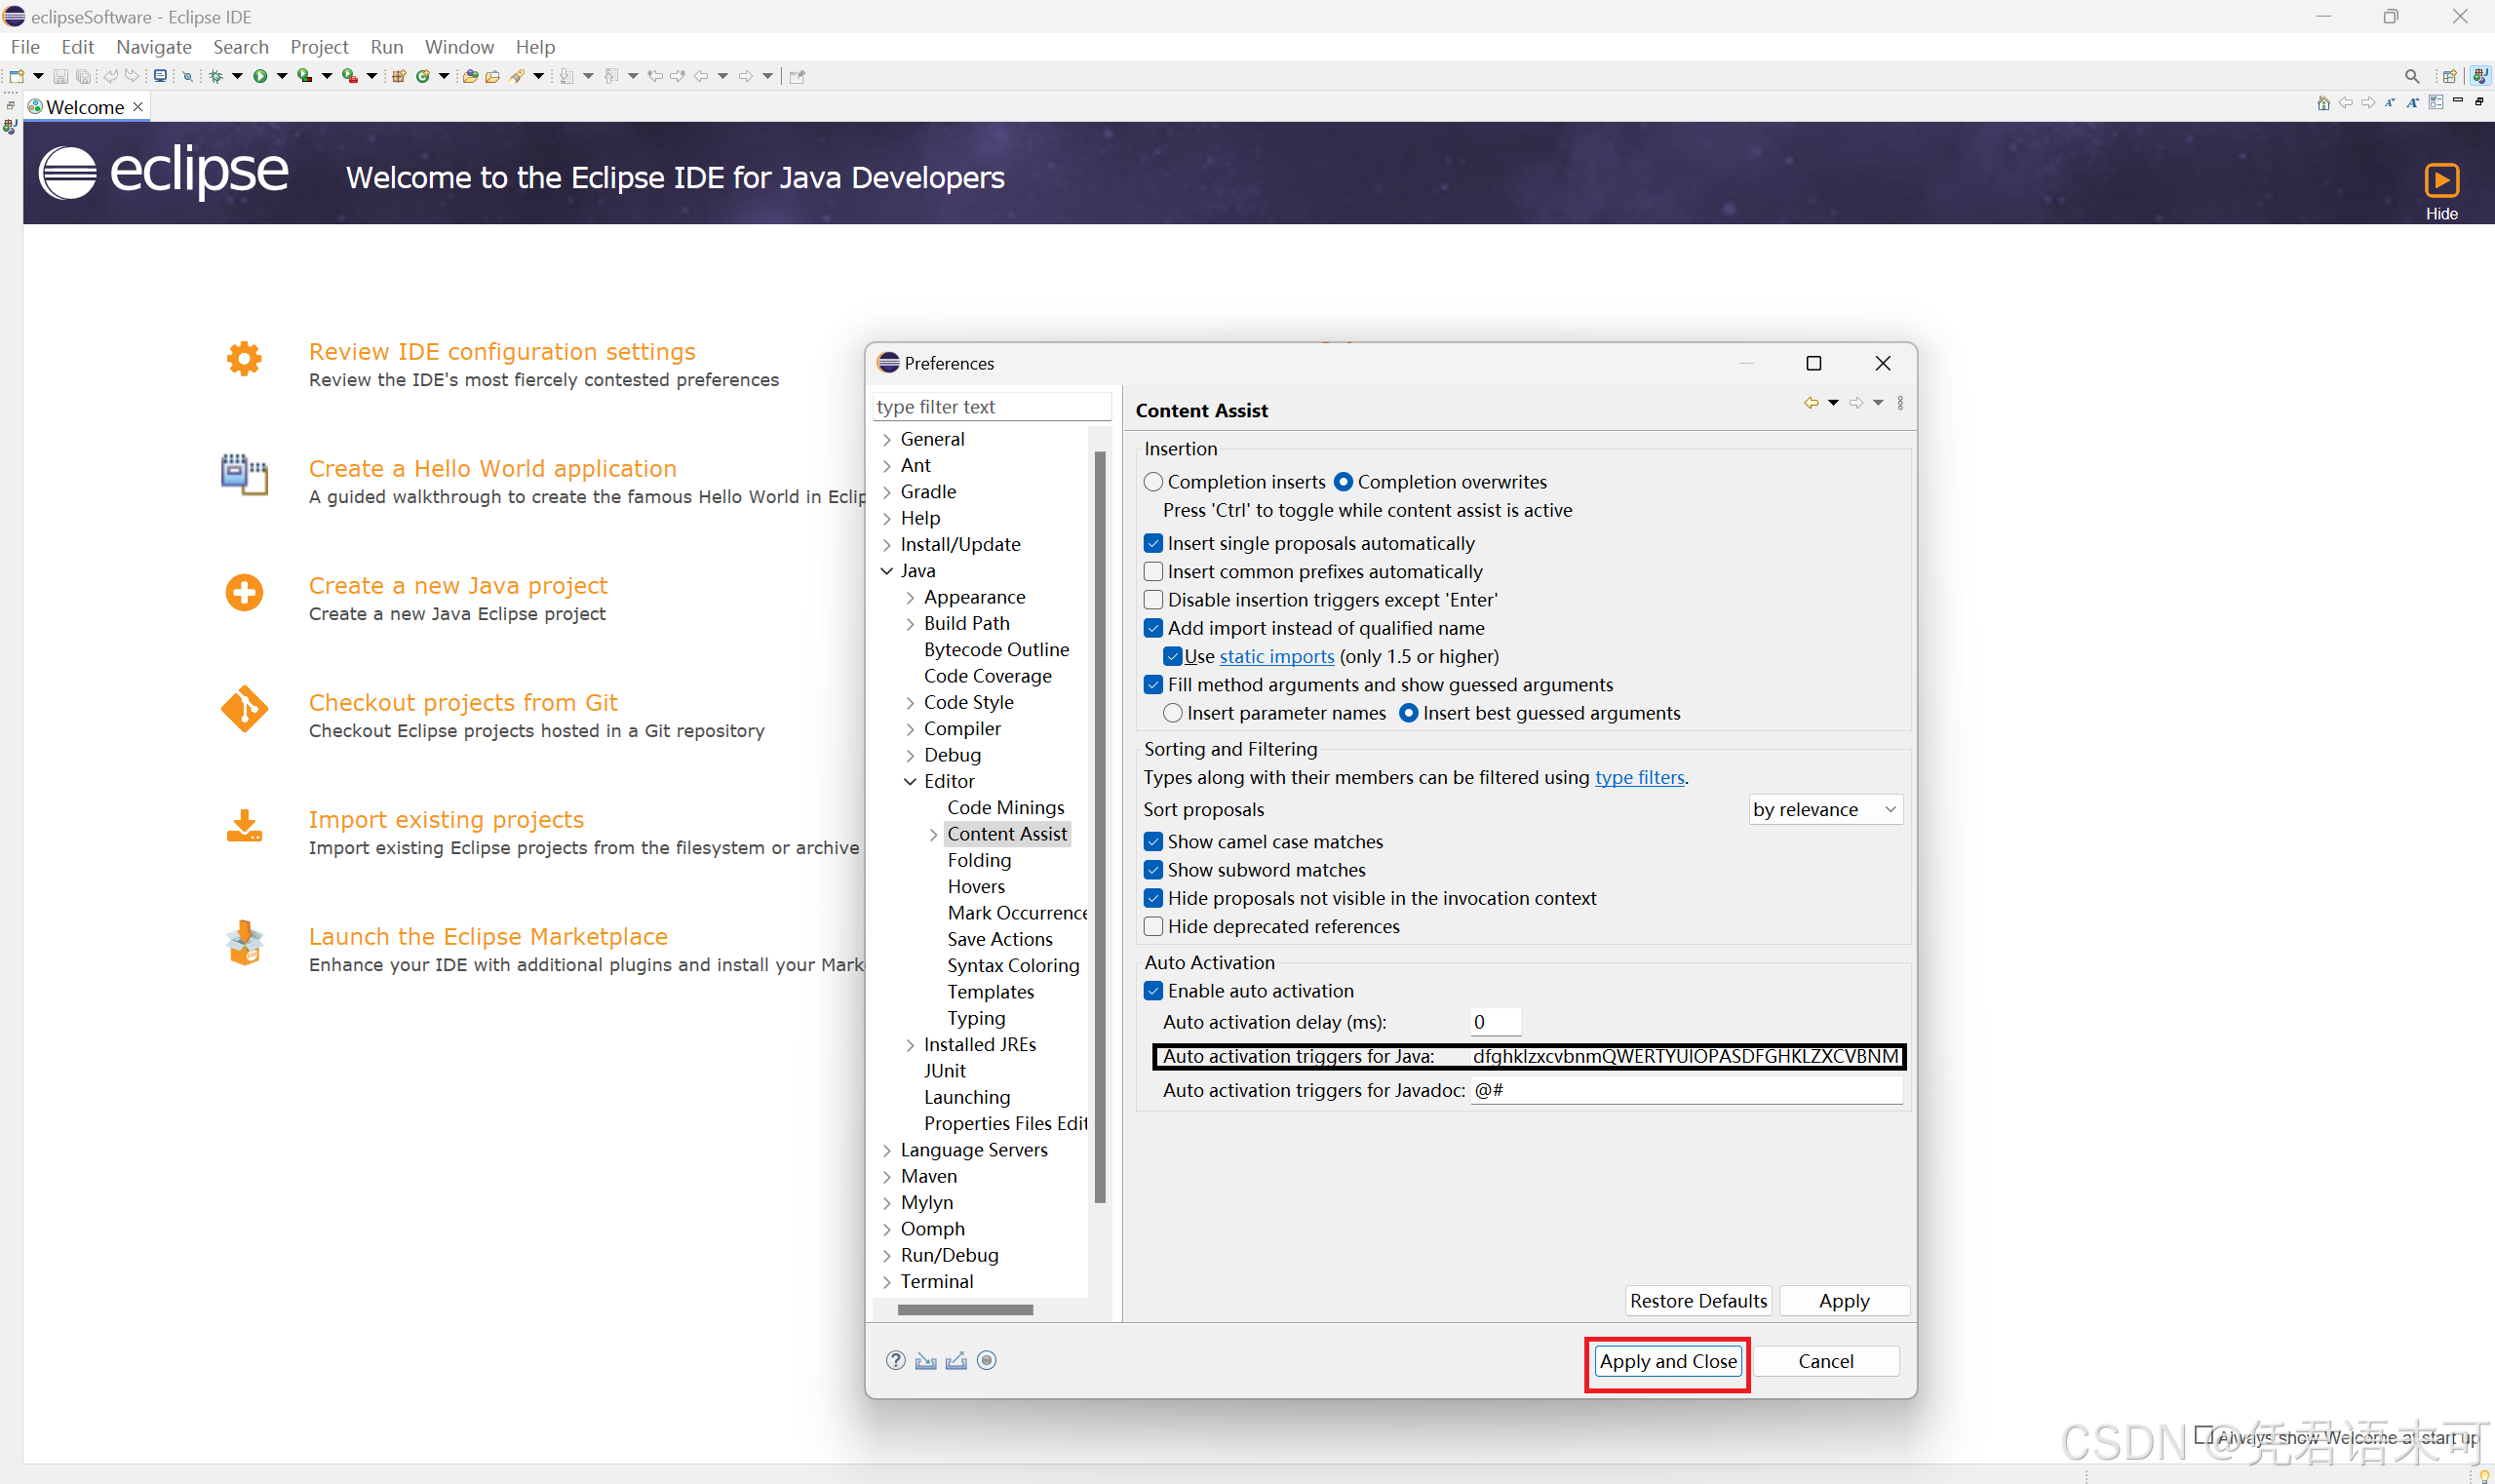Click the preferences tree horizontal scrollbar
Viewport: 2495px width, 1484px height.
coord(965,1310)
